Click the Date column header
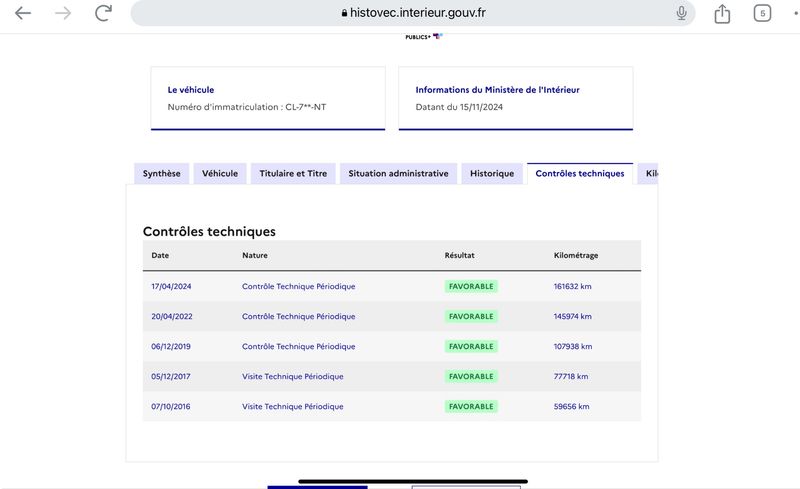800x489 pixels. tap(160, 255)
